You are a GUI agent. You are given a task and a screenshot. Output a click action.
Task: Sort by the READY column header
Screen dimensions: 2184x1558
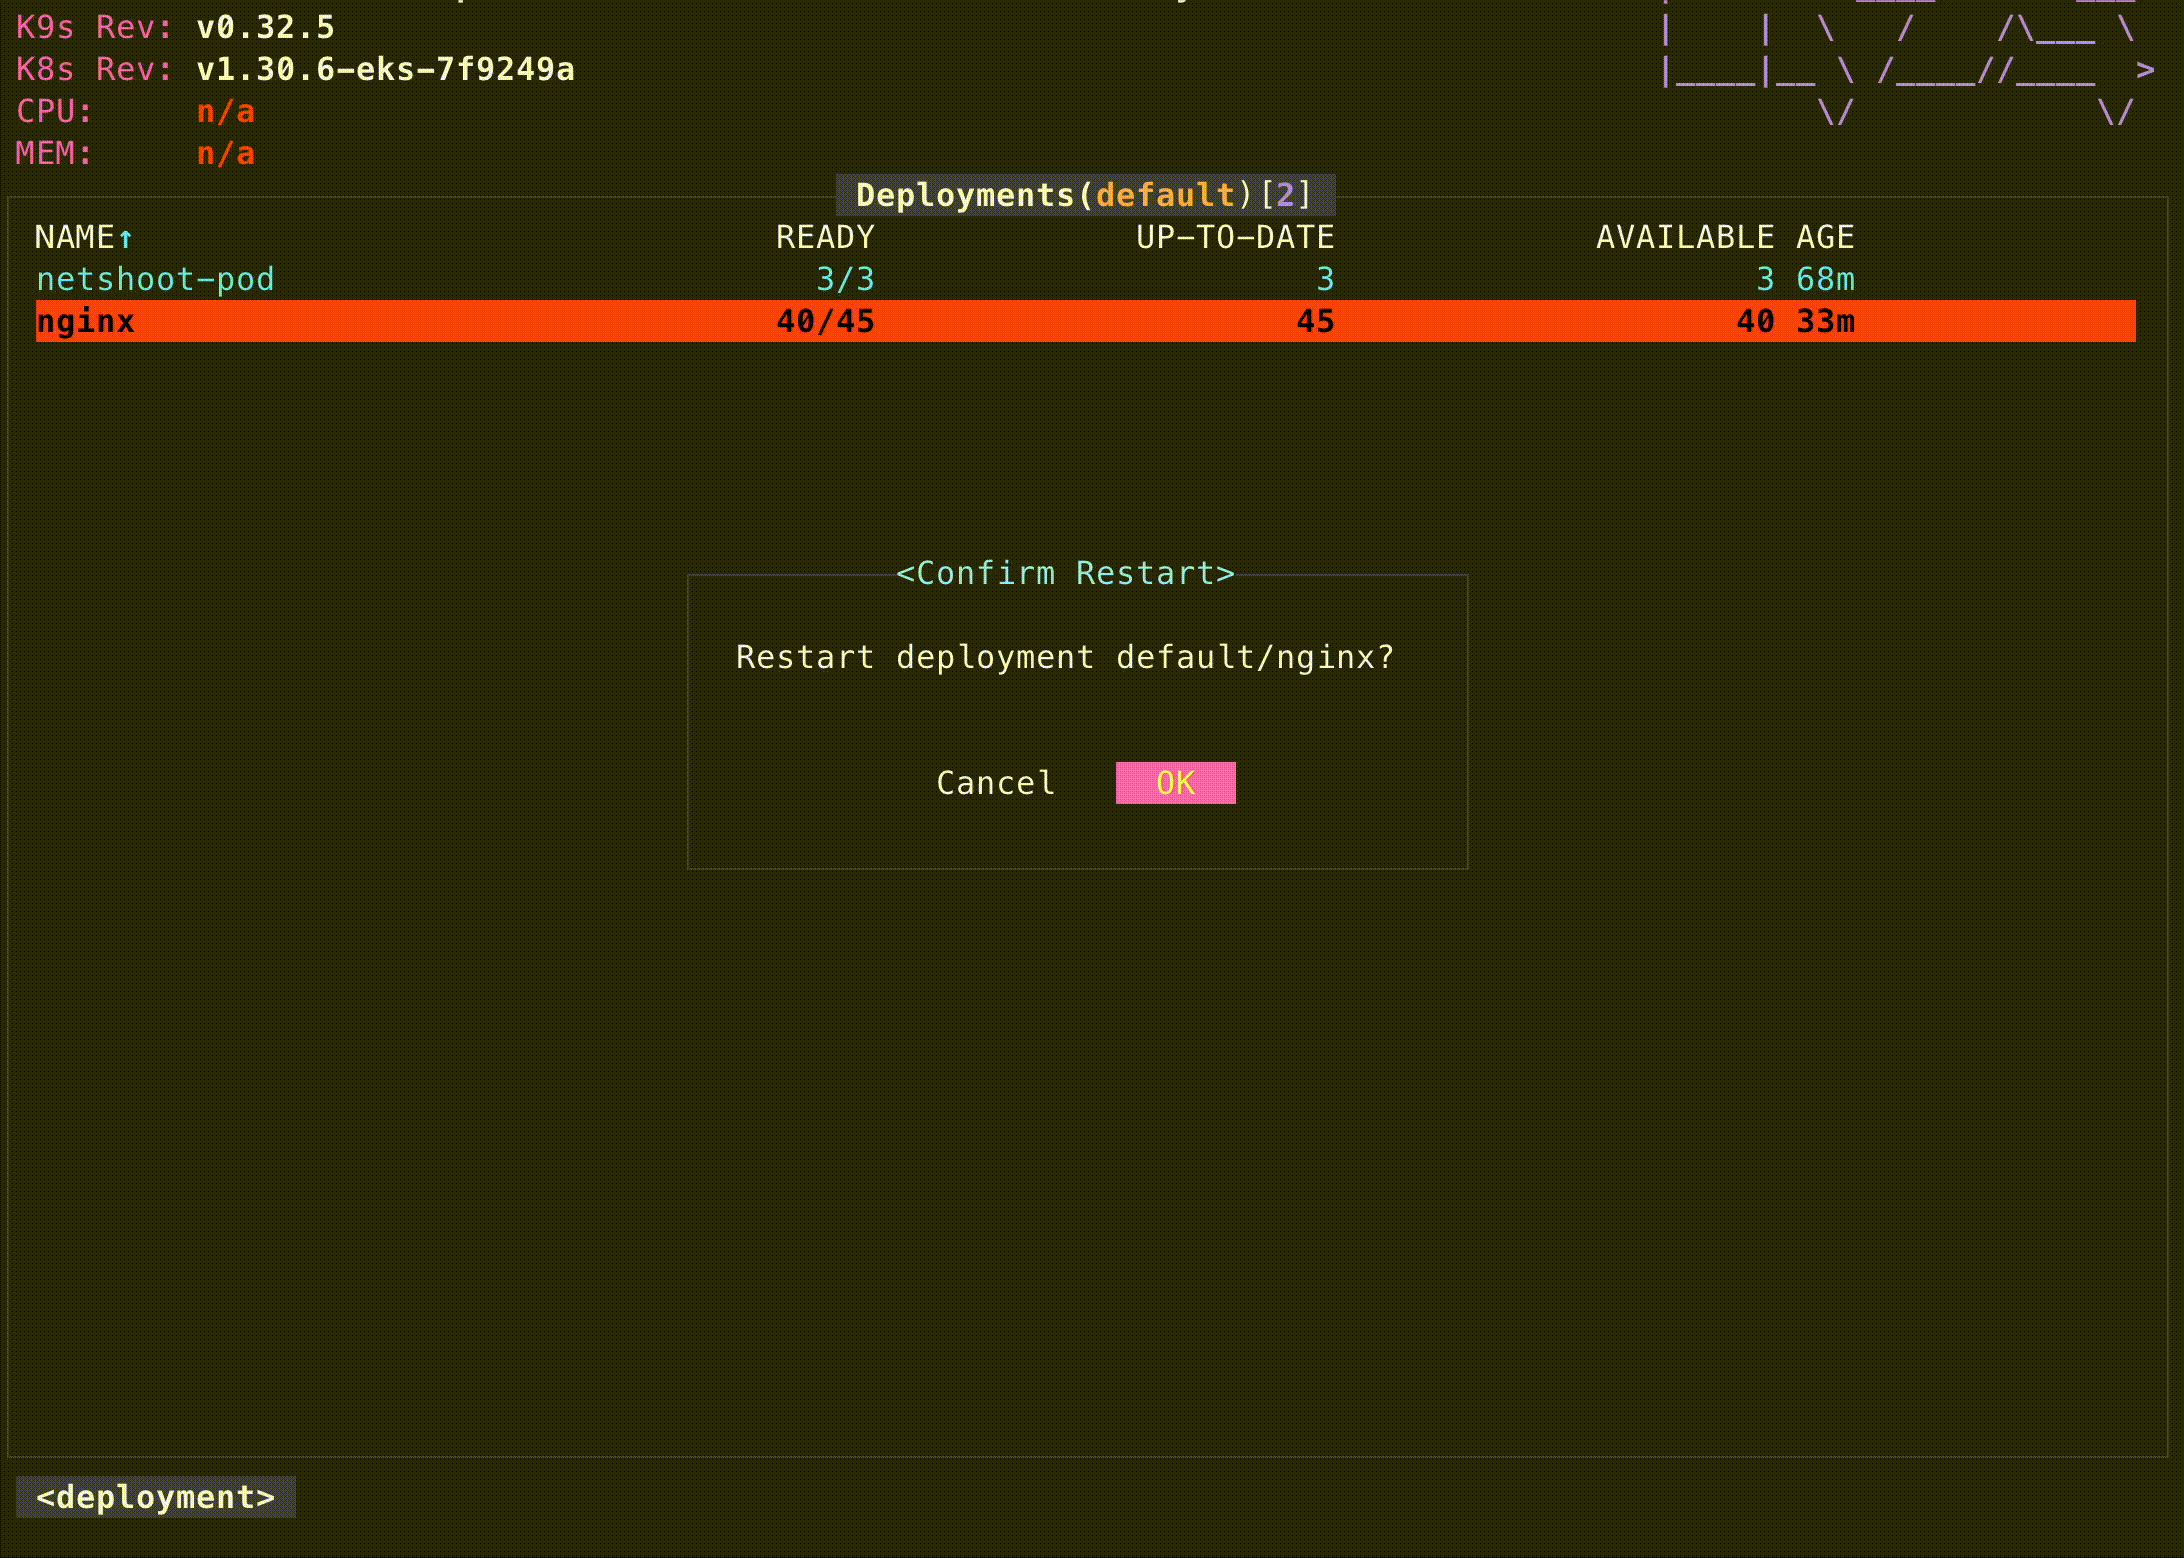tap(825, 237)
